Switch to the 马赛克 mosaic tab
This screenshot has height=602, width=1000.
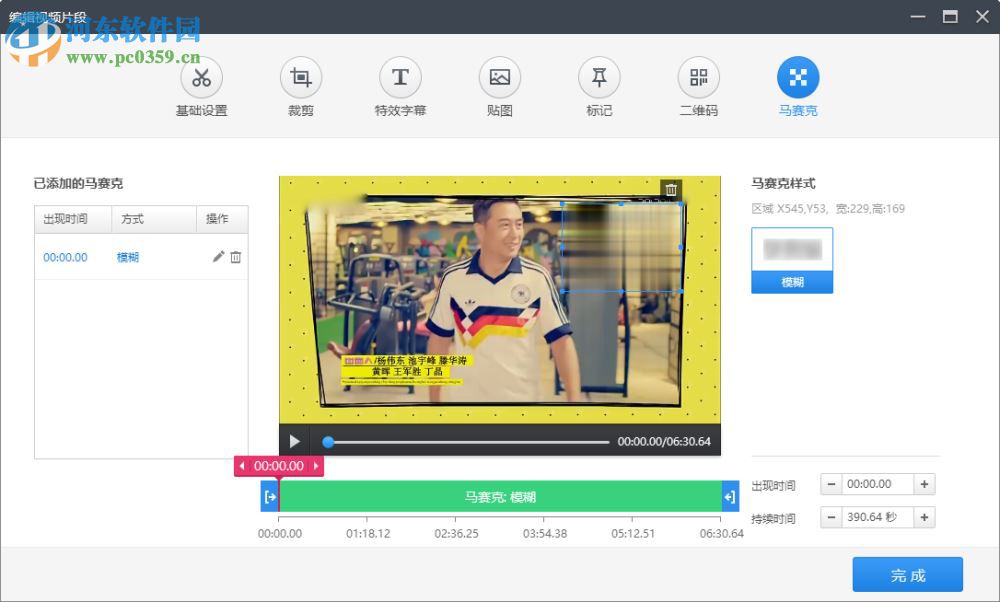(x=797, y=86)
